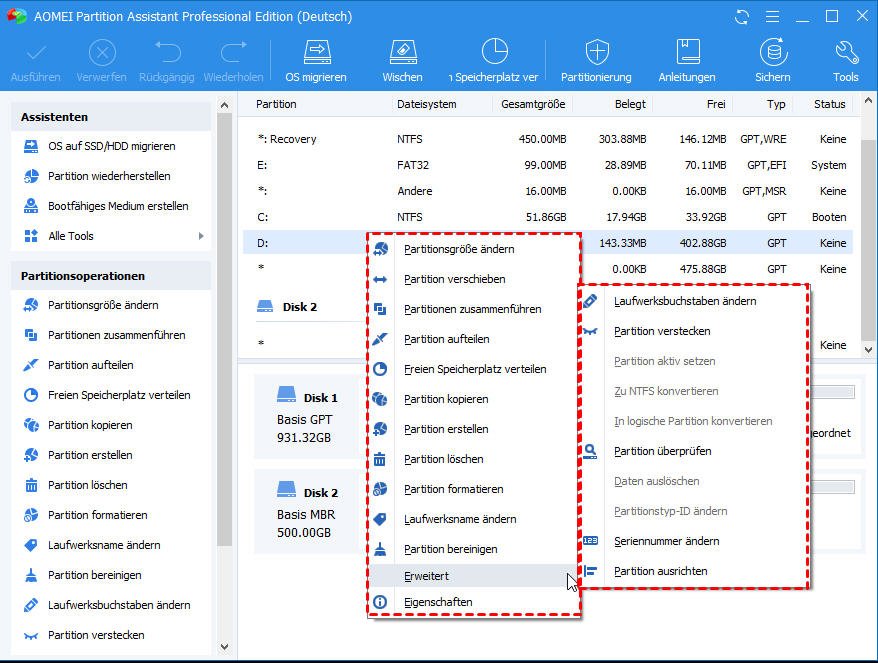Select Partition aufteilen in context menu
The width and height of the screenshot is (878, 663).
click(x=474, y=339)
